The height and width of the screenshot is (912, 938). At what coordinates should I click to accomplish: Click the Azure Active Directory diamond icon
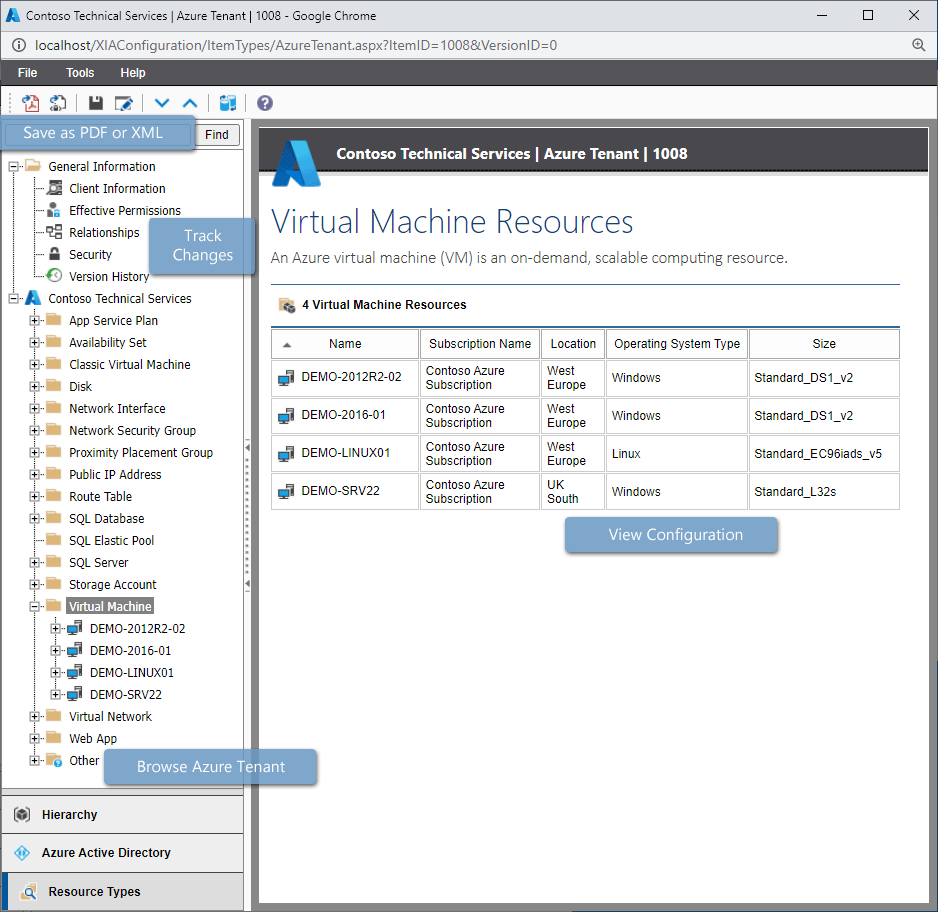click(x=22, y=853)
